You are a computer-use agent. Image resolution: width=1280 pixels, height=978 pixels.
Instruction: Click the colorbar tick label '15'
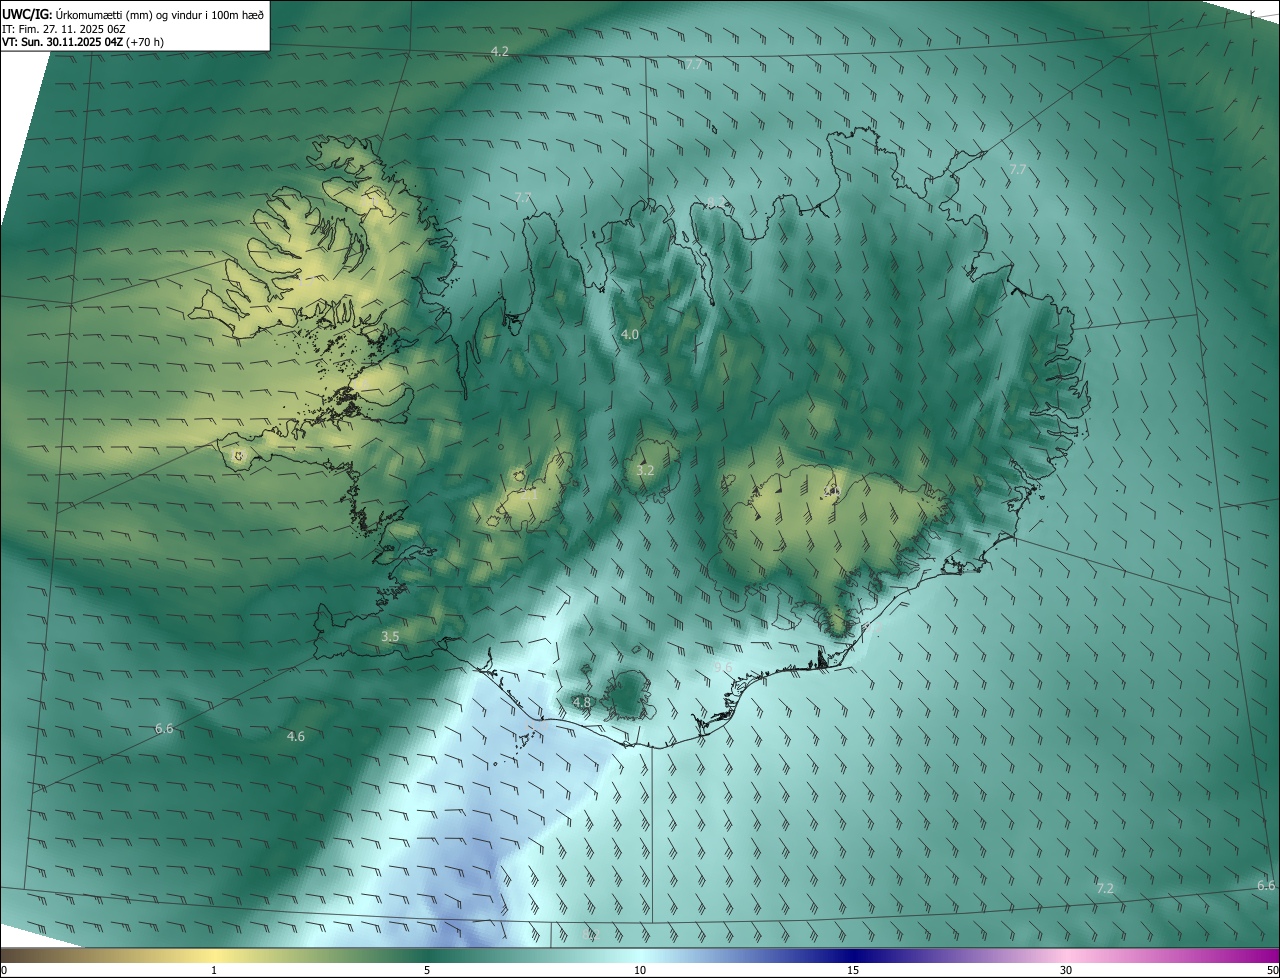[x=853, y=970]
